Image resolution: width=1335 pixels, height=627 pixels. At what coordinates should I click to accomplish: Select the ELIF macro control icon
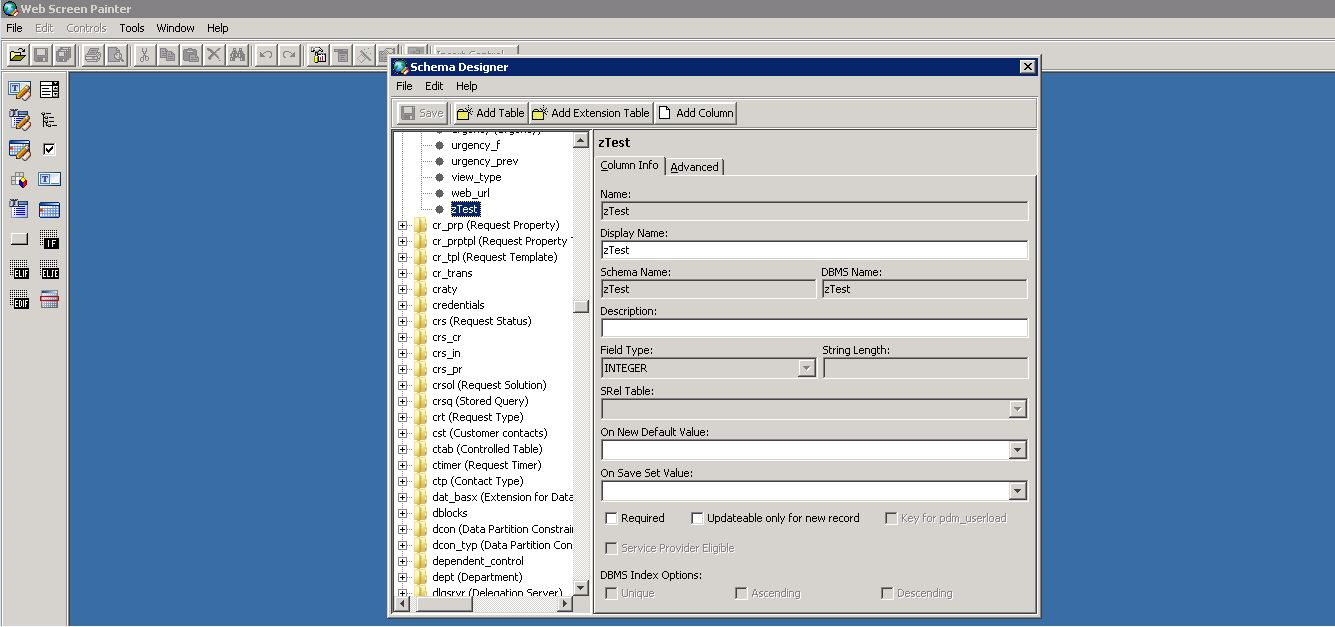click(19, 270)
